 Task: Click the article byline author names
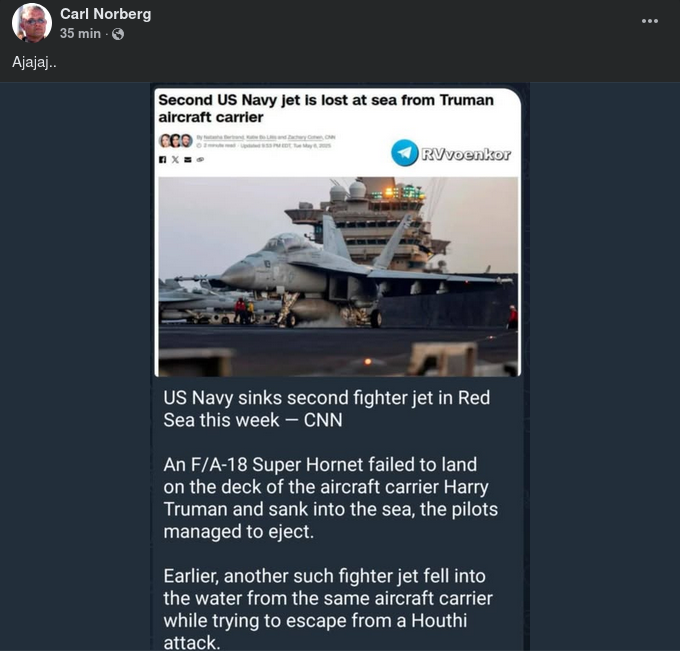tap(266, 136)
